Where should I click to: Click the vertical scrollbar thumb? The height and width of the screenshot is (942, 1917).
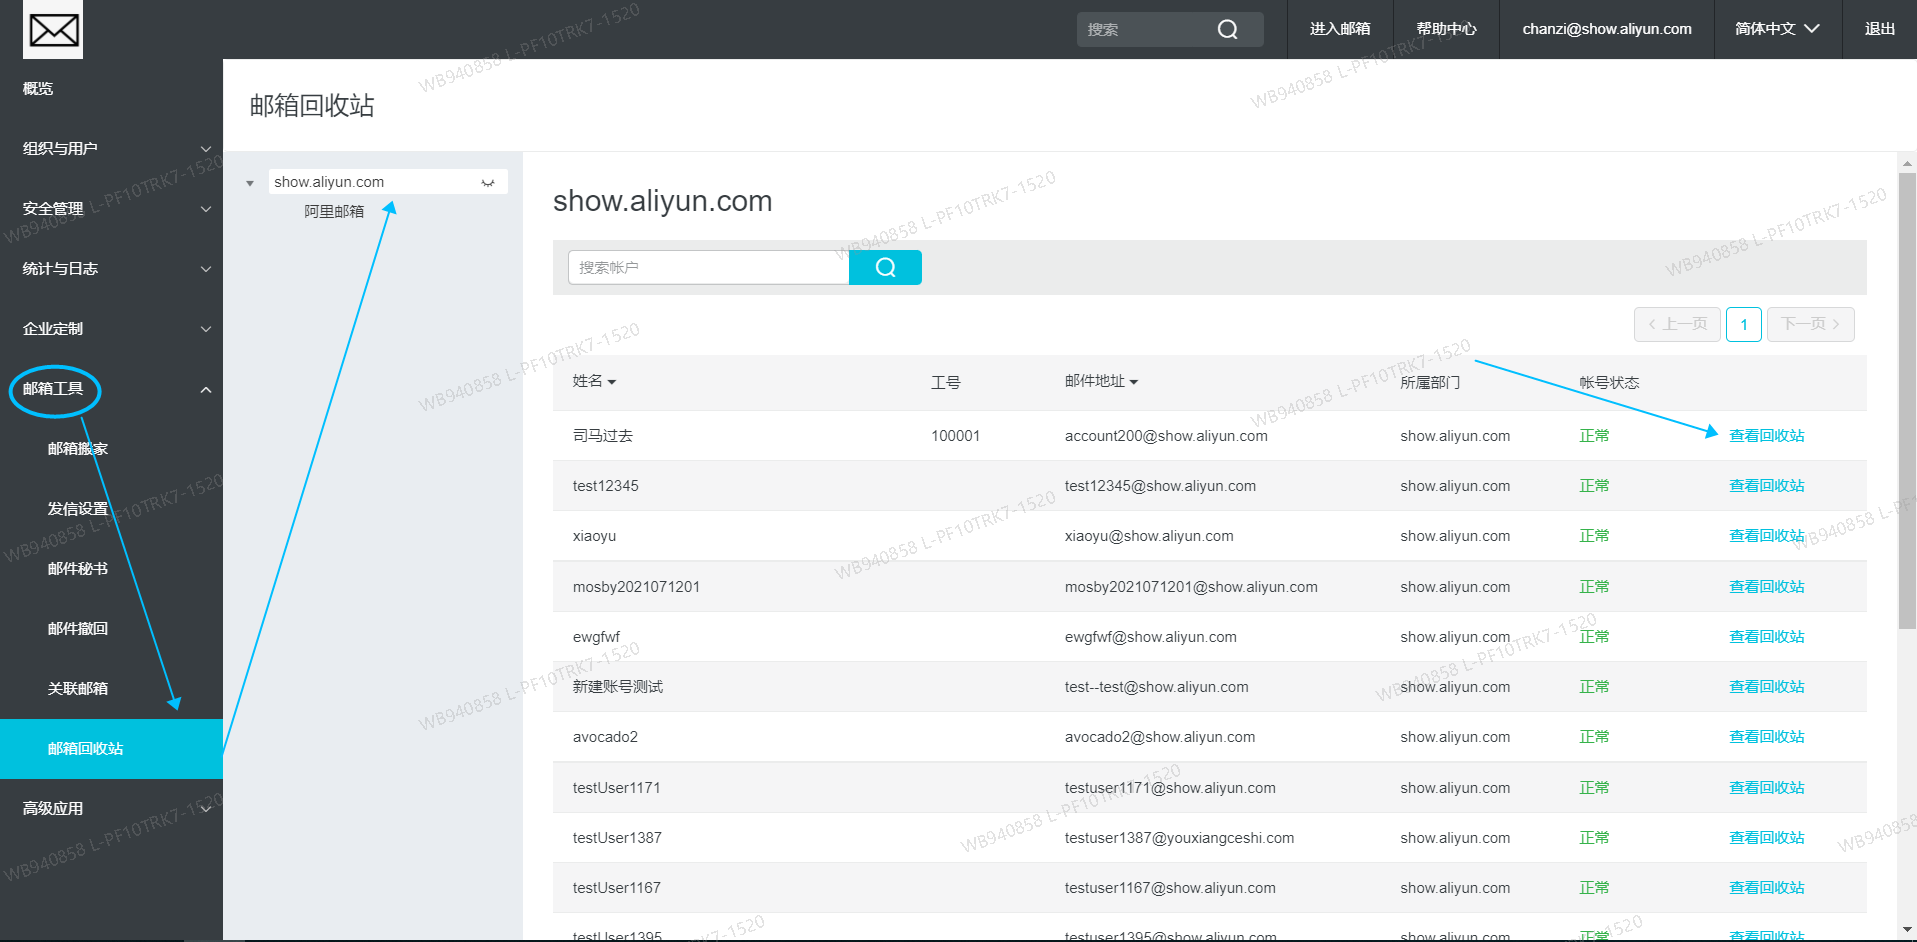click(x=1907, y=400)
